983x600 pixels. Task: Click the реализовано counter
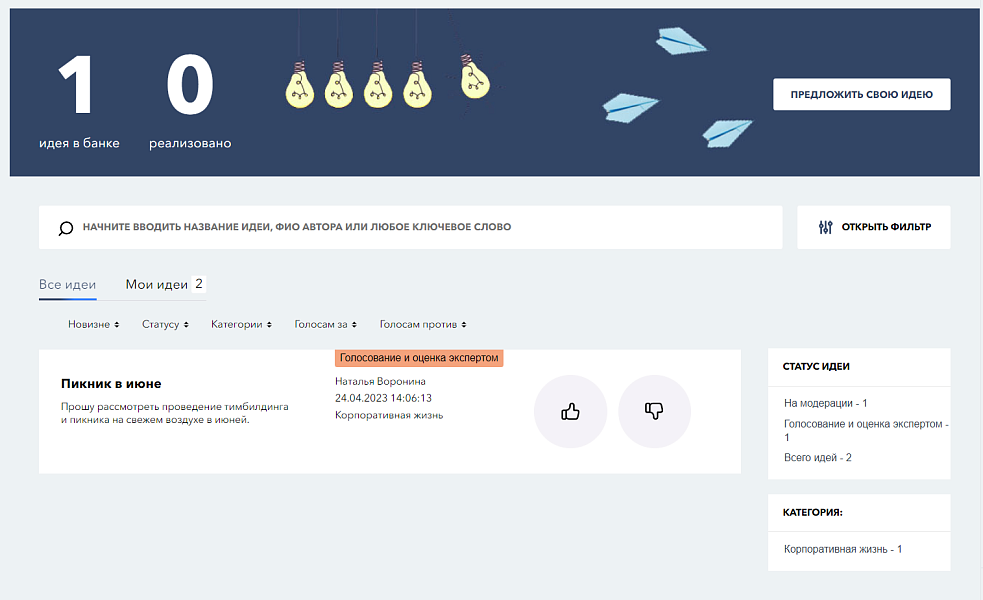click(190, 100)
